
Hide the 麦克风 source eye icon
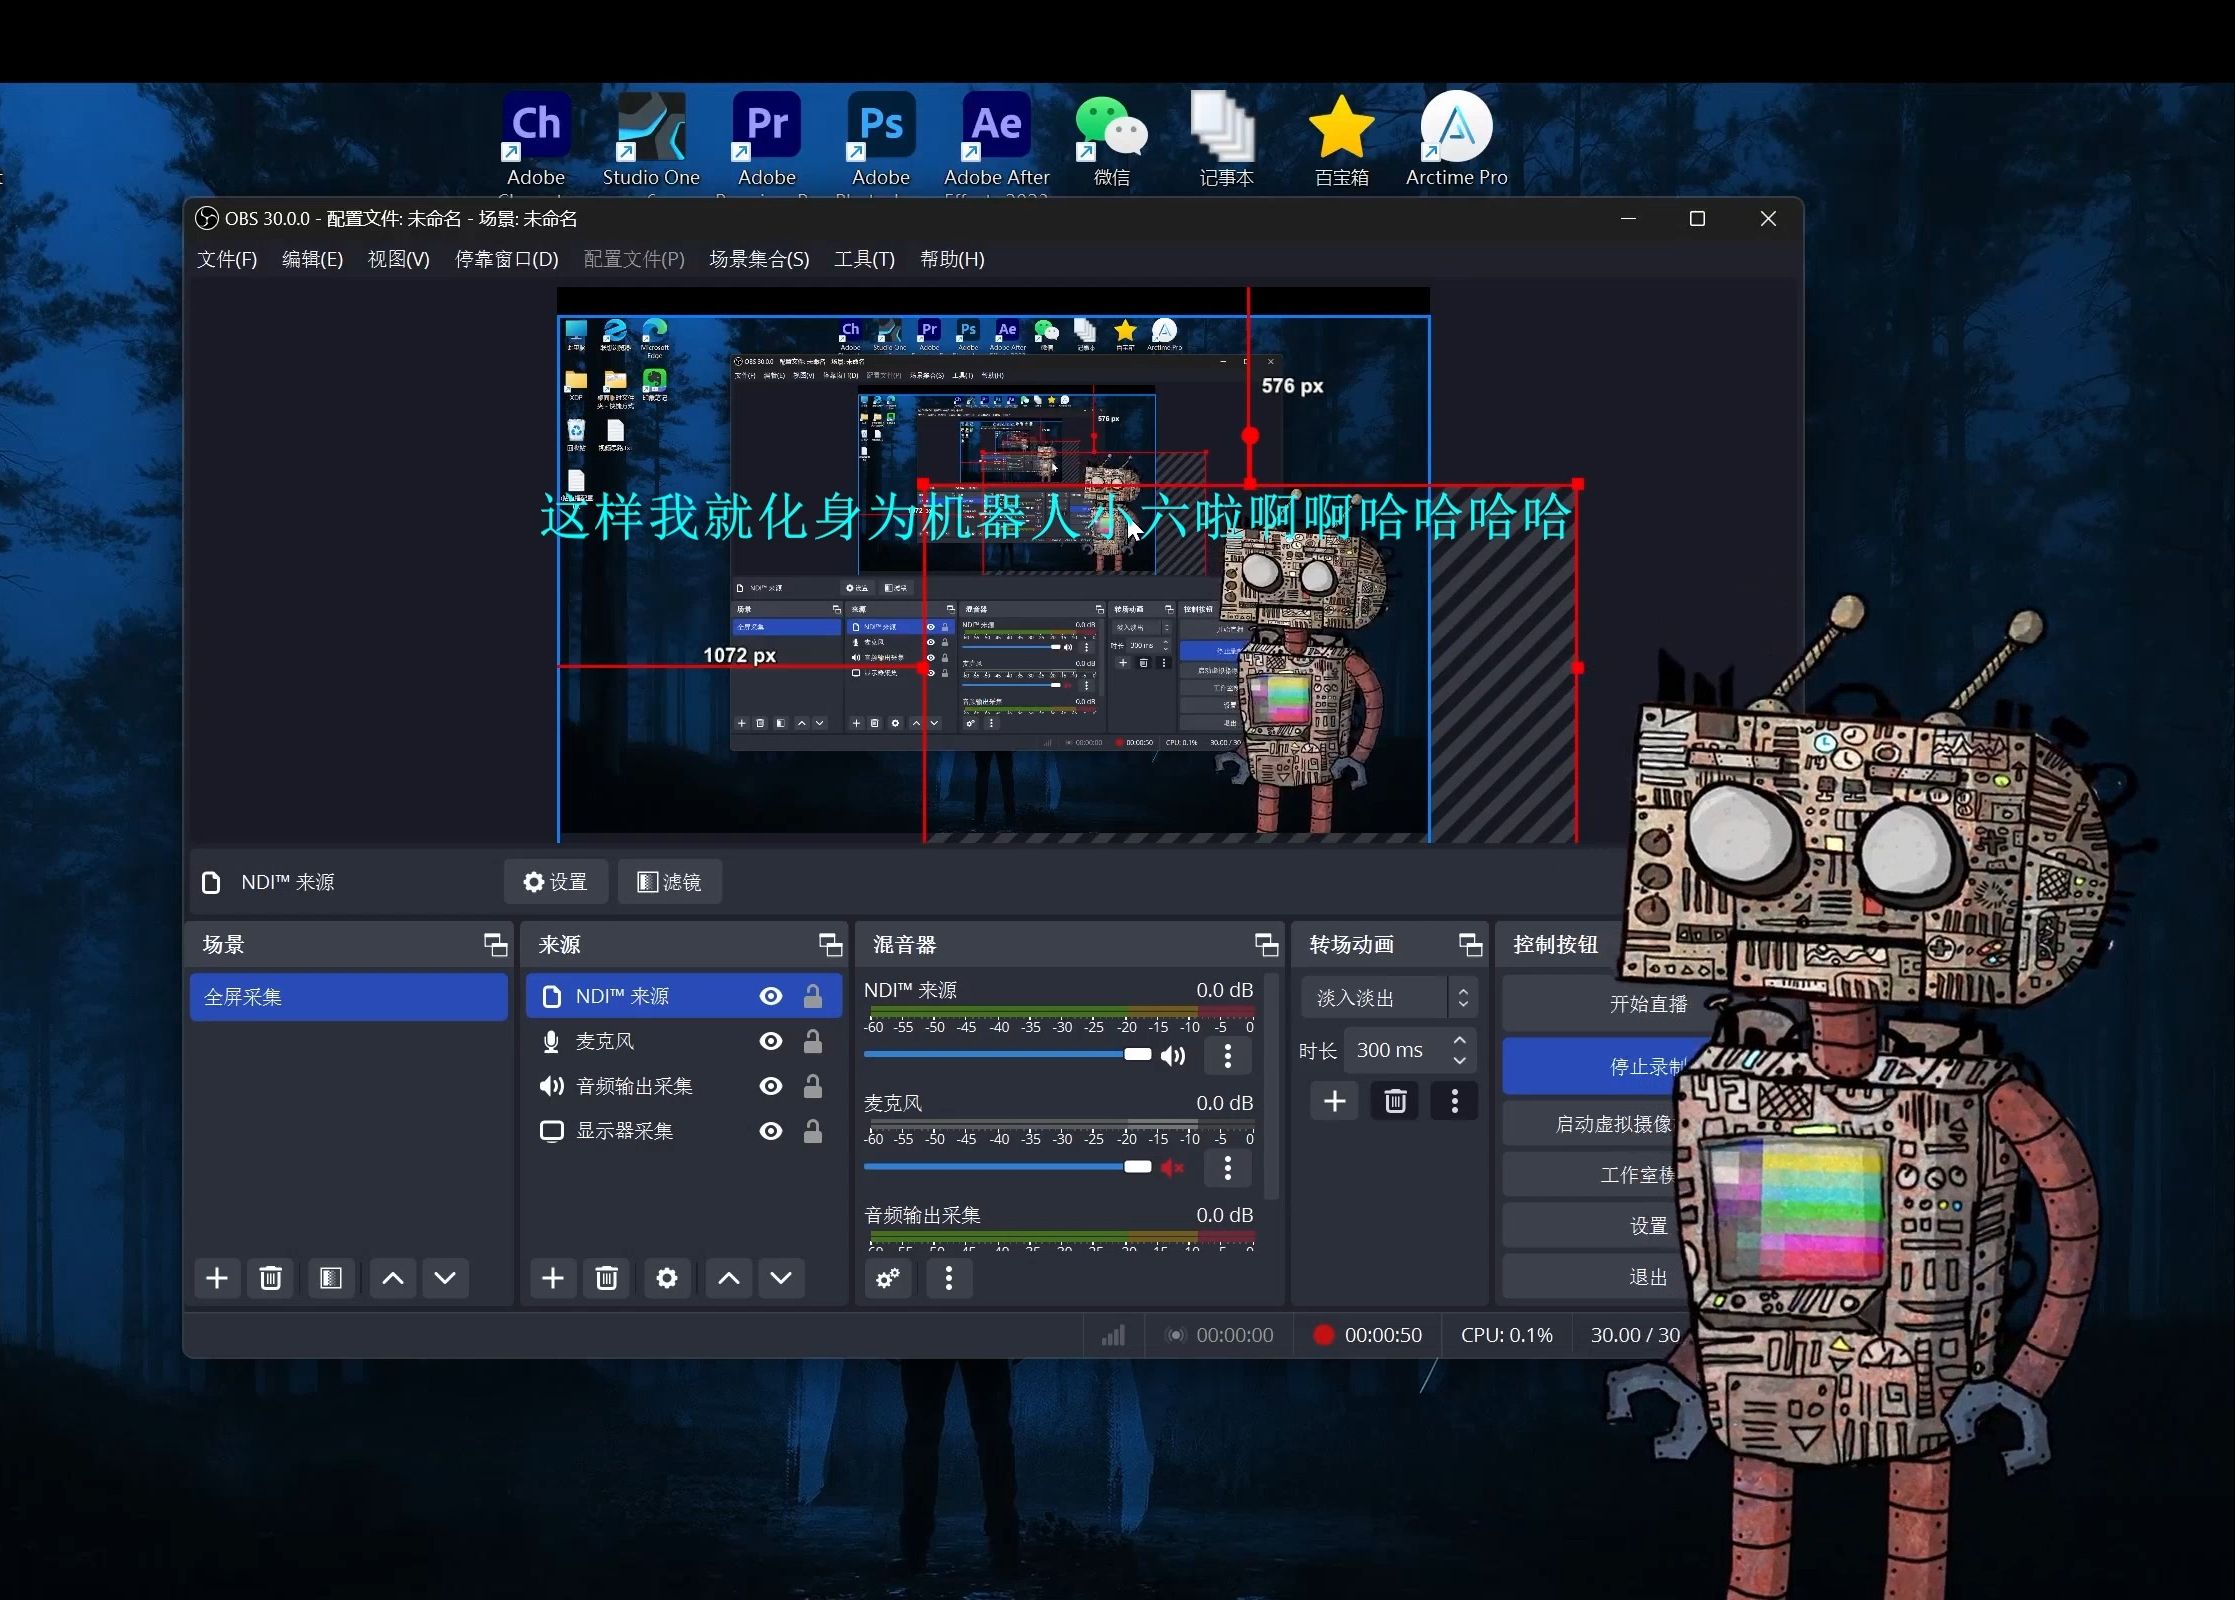tap(770, 1041)
